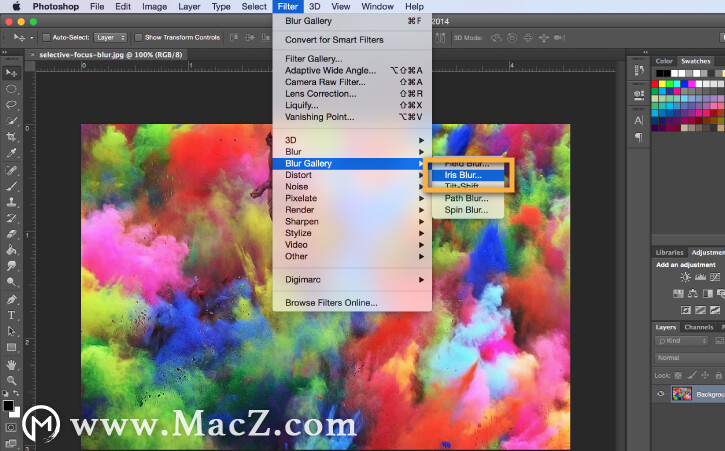
Task: Toggle Quick Mask mode
Action: [x=11, y=427]
